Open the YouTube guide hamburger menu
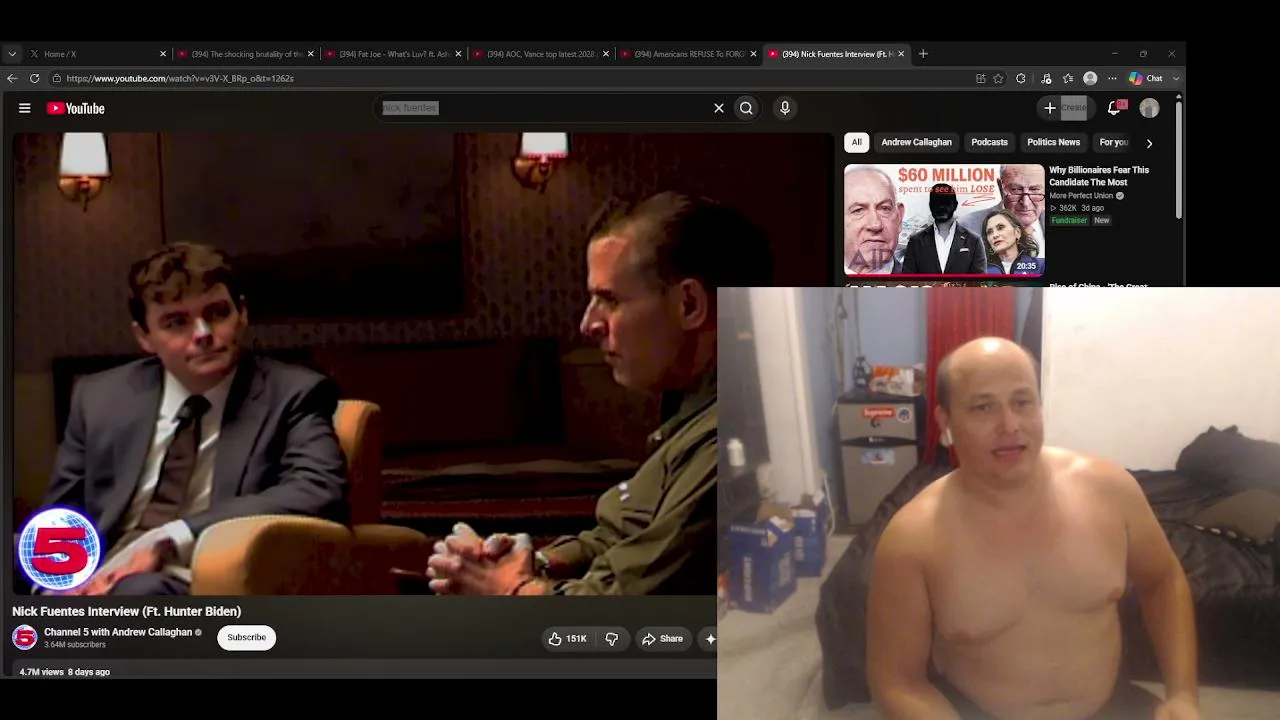The width and height of the screenshot is (1280, 720). tap(25, 108)
